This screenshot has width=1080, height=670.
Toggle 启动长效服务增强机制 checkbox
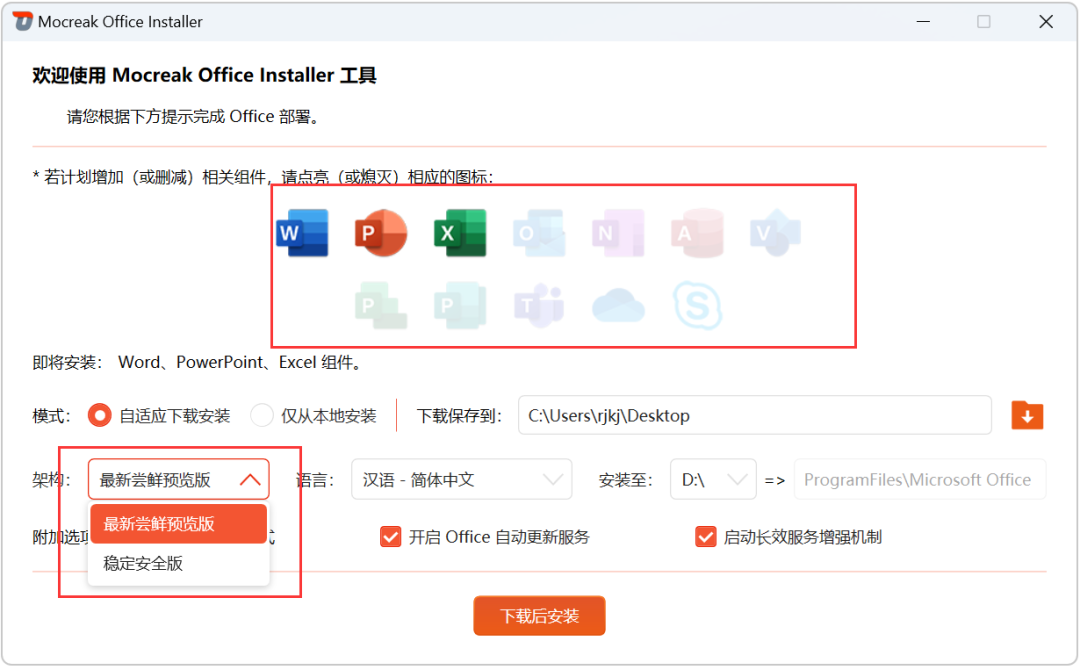coord(706,537)
